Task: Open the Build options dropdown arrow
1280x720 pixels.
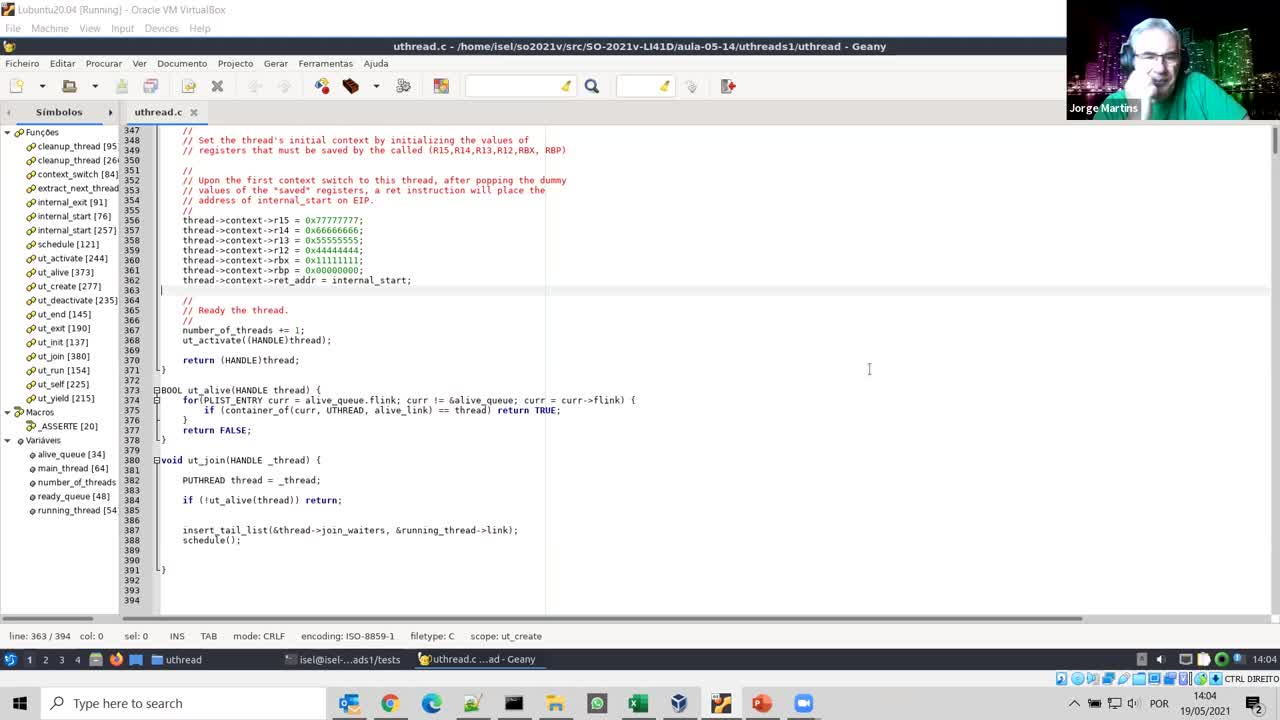Action: (376, 86)
